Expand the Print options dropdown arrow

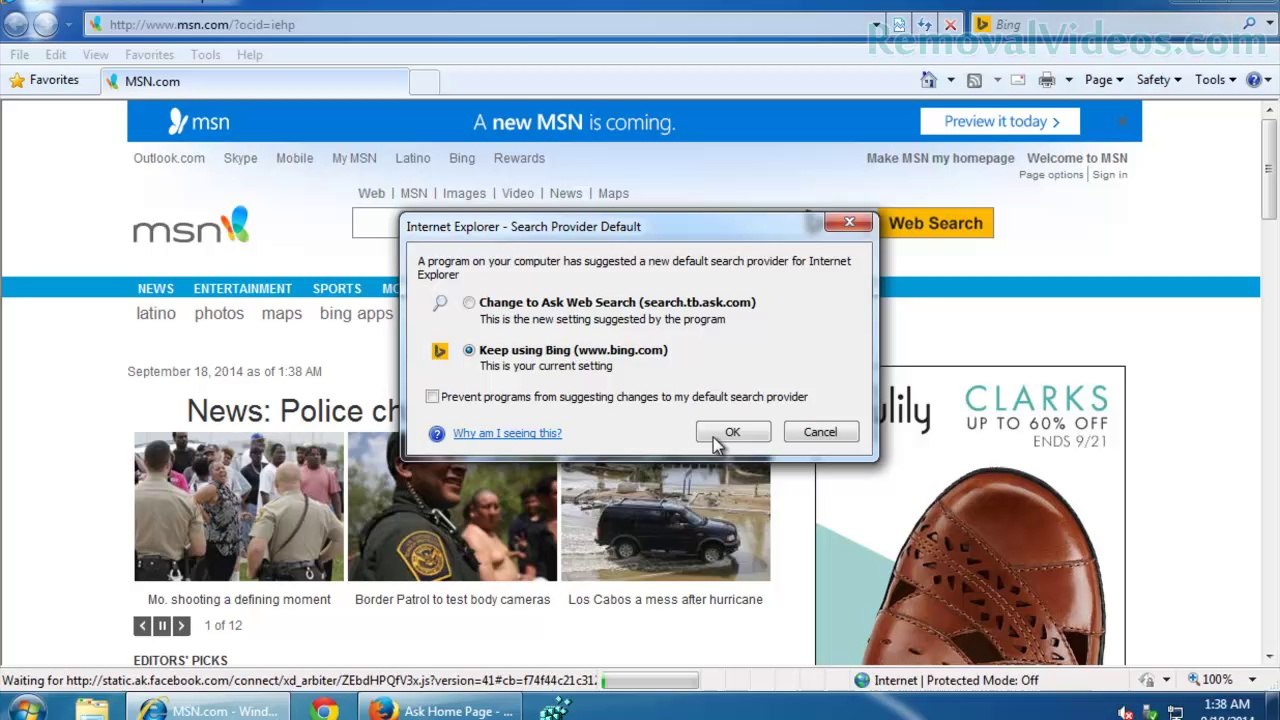1069,80
